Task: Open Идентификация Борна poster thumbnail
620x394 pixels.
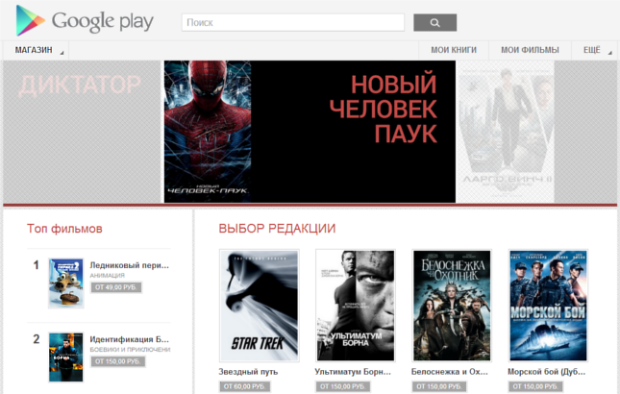Action: pyautogui.click(x=66, y=357)
